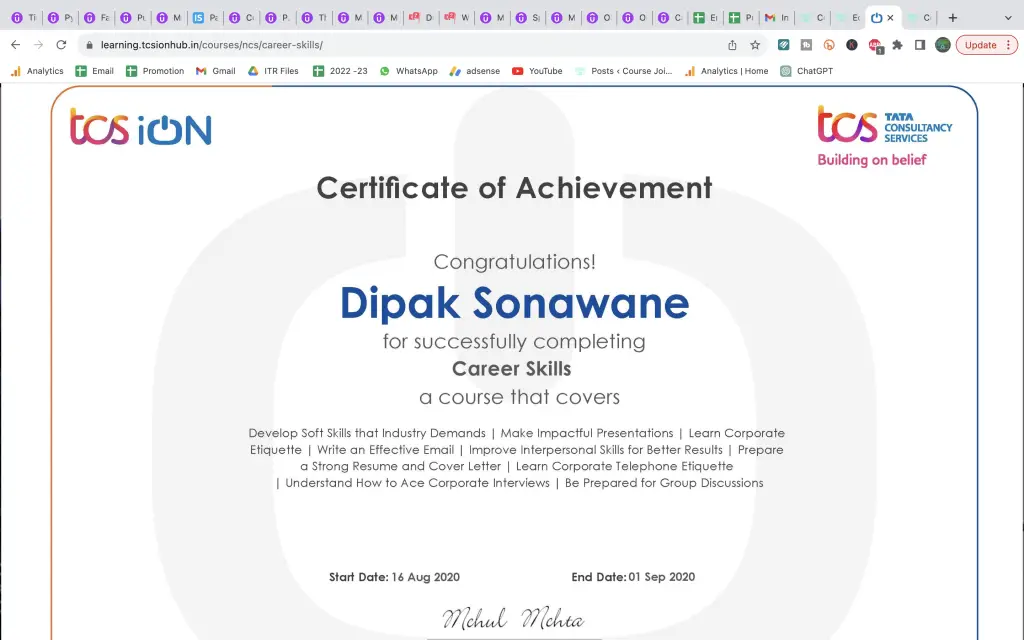Switch to the green sheets 'Ei' tab
This screenshot has width=1024, height=640.
click(x=705, y=18)
